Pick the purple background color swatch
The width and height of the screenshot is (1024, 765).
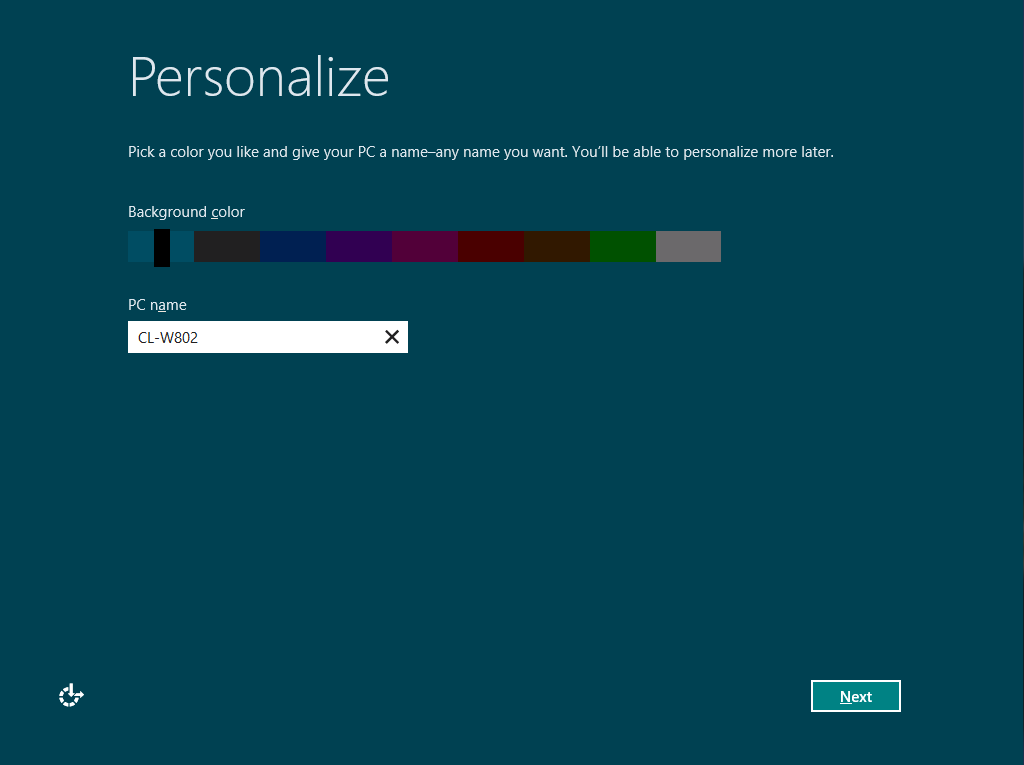(359, 246)
